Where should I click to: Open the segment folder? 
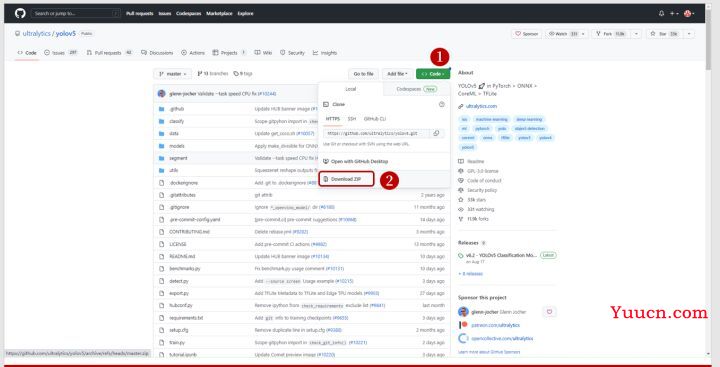point(178,158)
